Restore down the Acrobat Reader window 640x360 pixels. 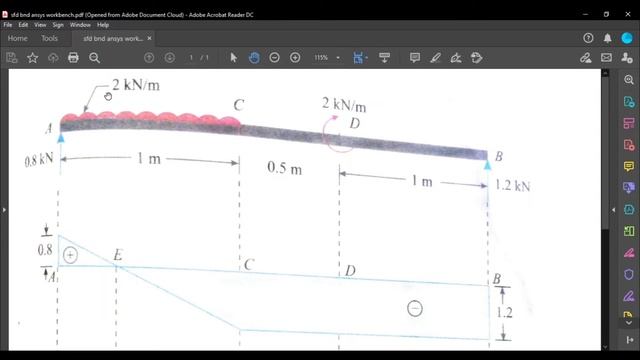[607, 14]
